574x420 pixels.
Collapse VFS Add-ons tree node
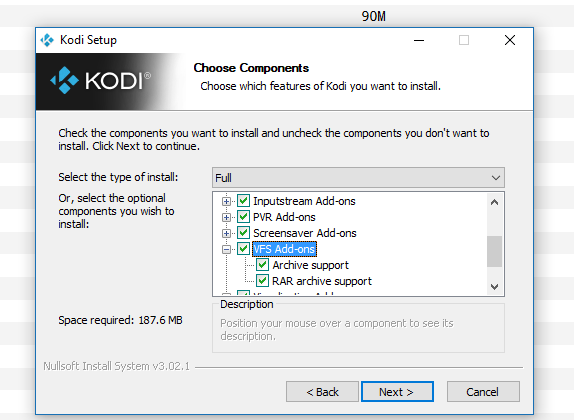226,249
